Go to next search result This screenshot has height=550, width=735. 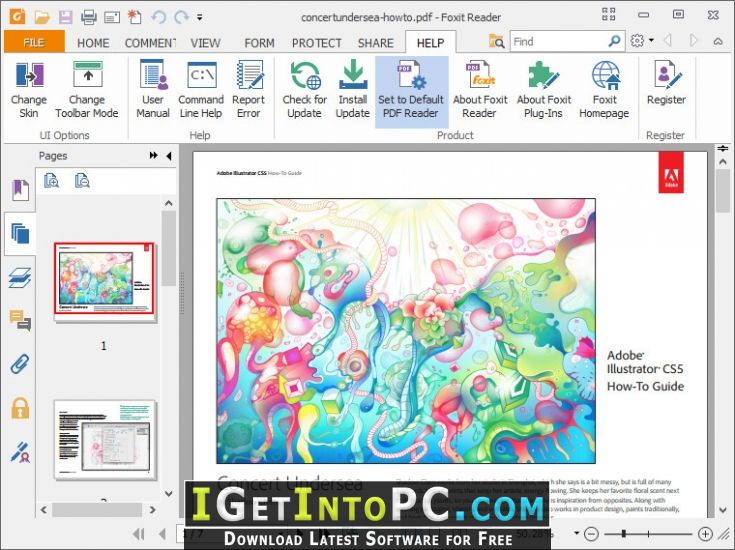point(693,41)
